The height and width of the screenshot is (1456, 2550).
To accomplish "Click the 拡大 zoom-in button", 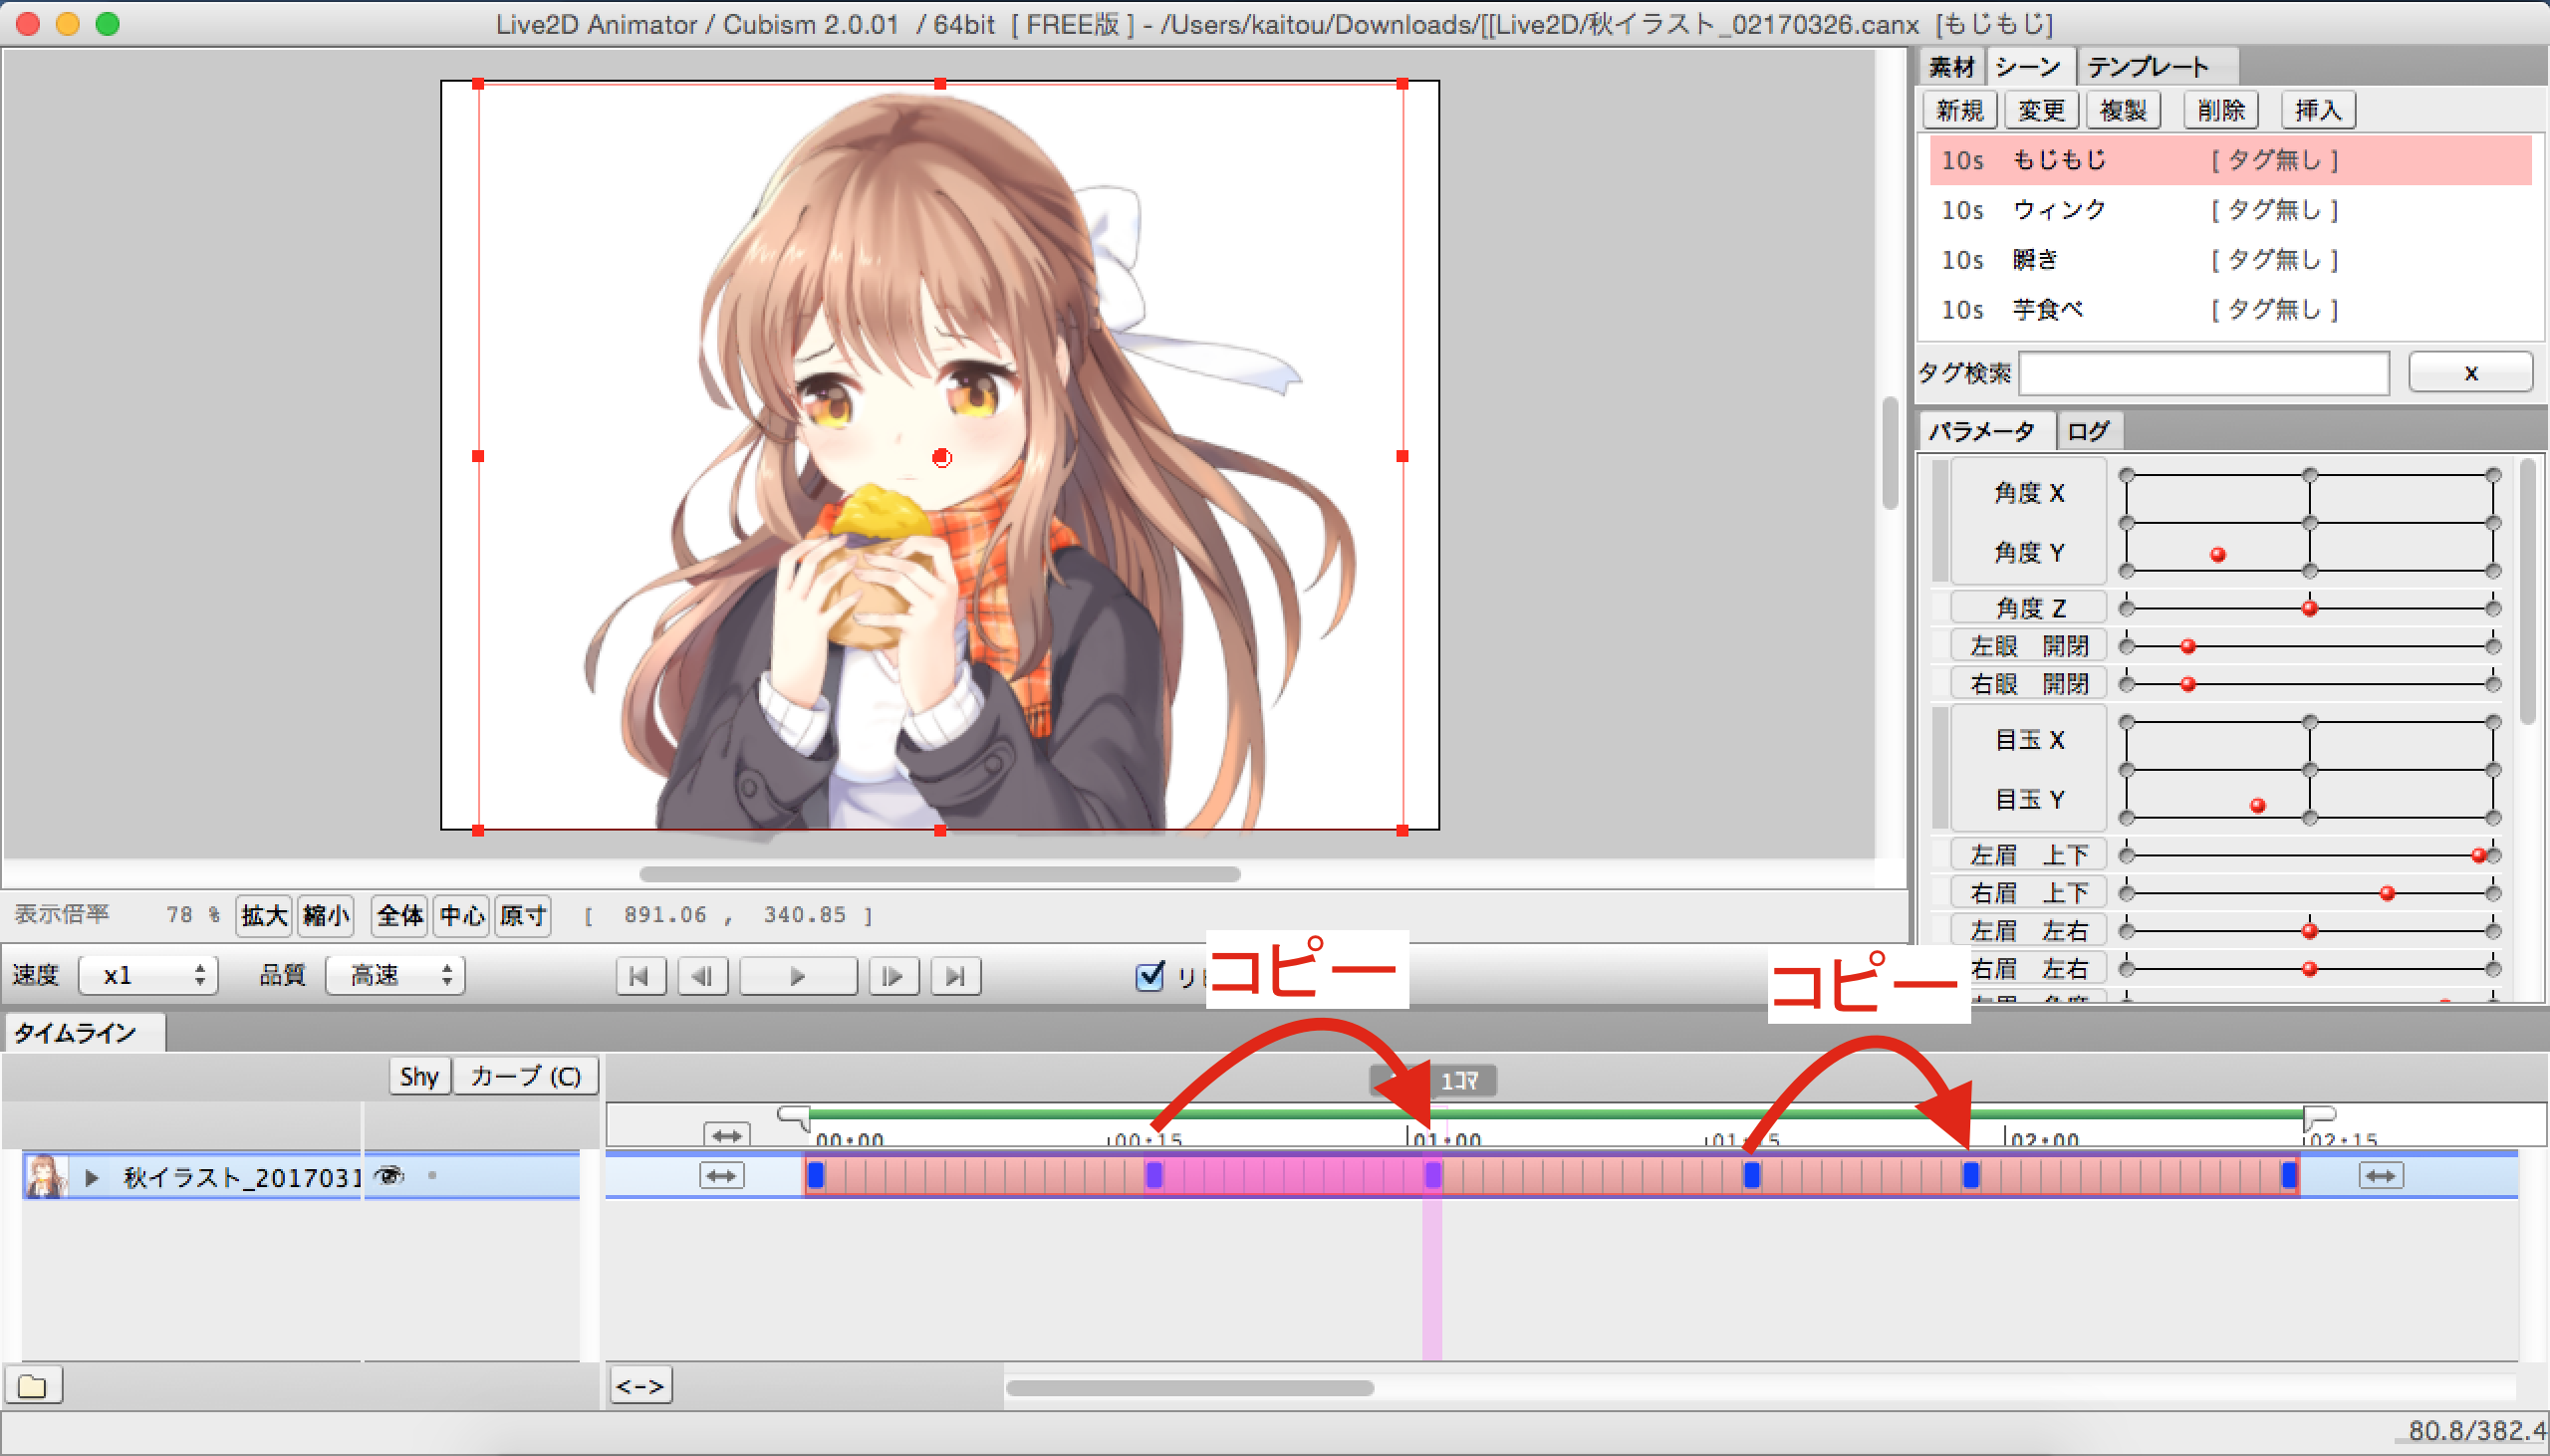I will [x=264, y=915].
